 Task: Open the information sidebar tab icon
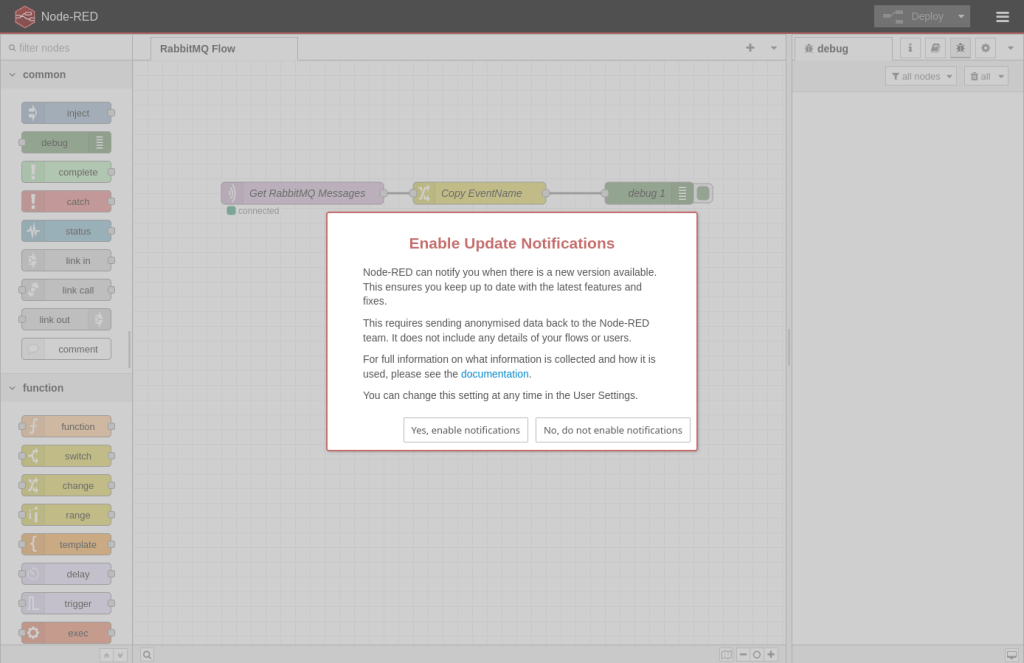pyautogui.click(x=910, y=48)
